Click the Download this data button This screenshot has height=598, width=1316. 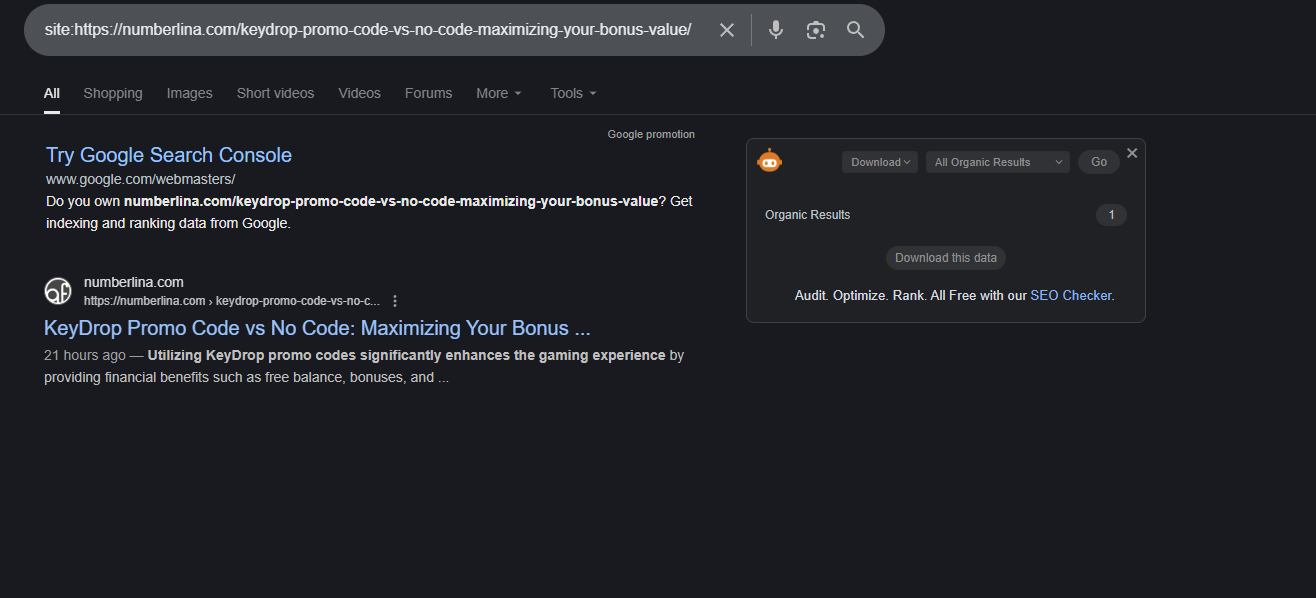[946, 258]
